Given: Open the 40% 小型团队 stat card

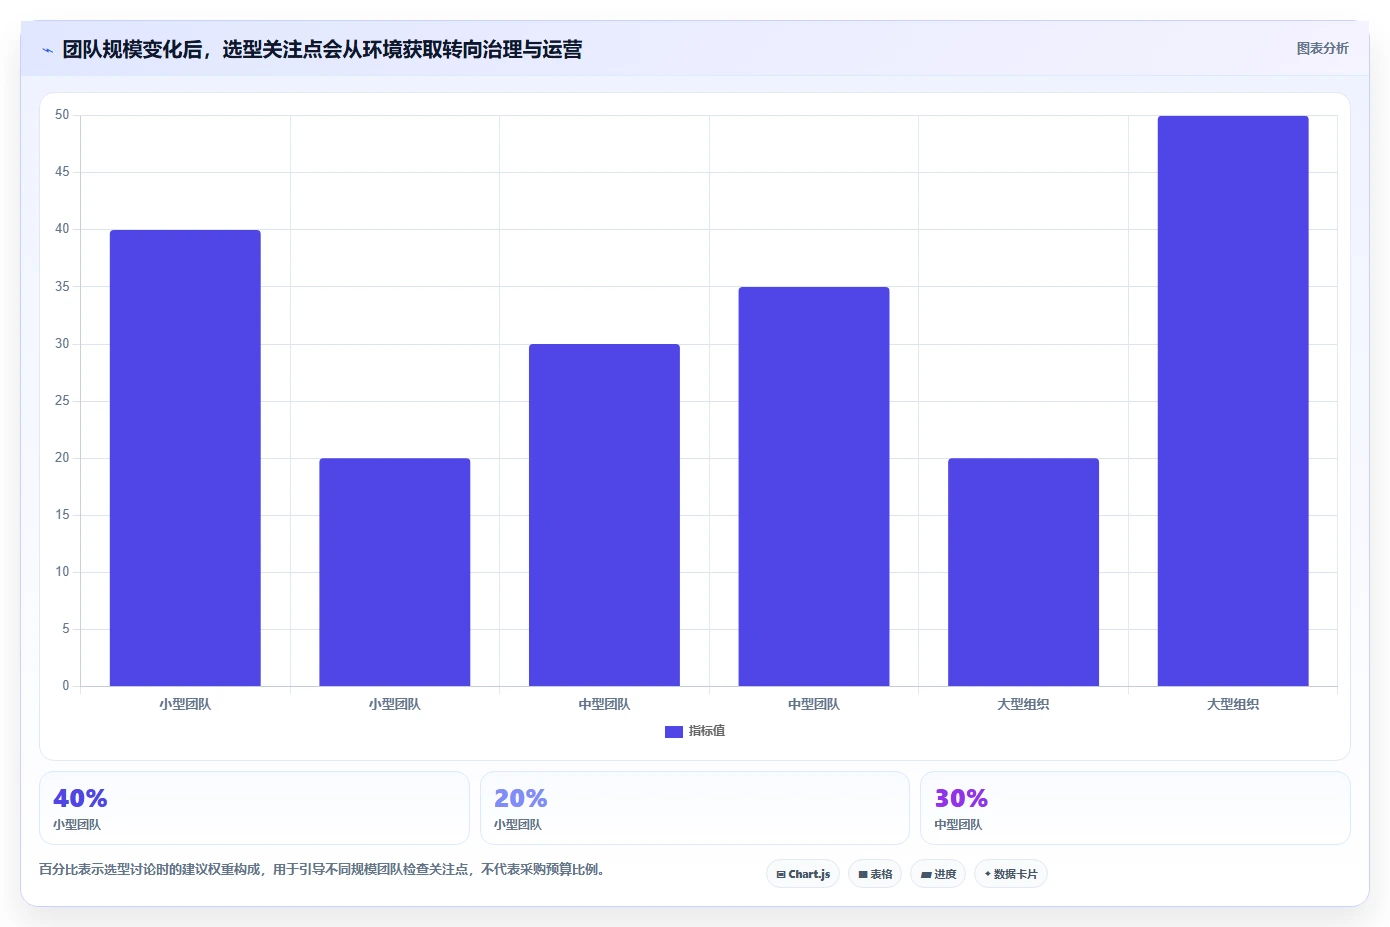Looking at the screenshot, I should coord(254,808).
